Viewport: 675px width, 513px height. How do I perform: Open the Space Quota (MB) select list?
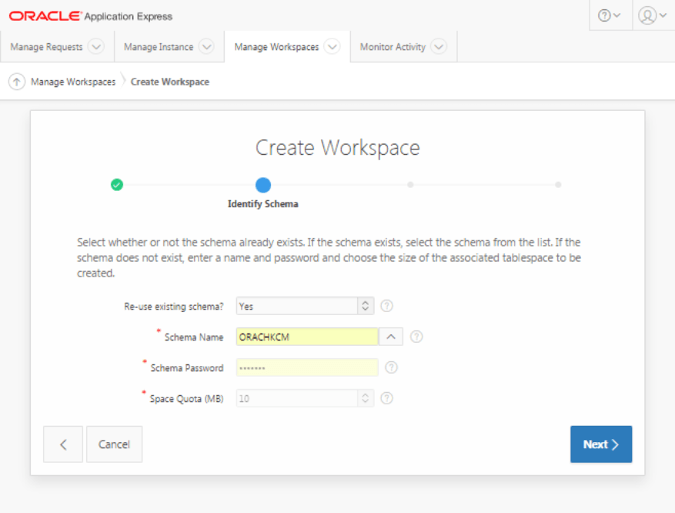click(x=305, y=398)
